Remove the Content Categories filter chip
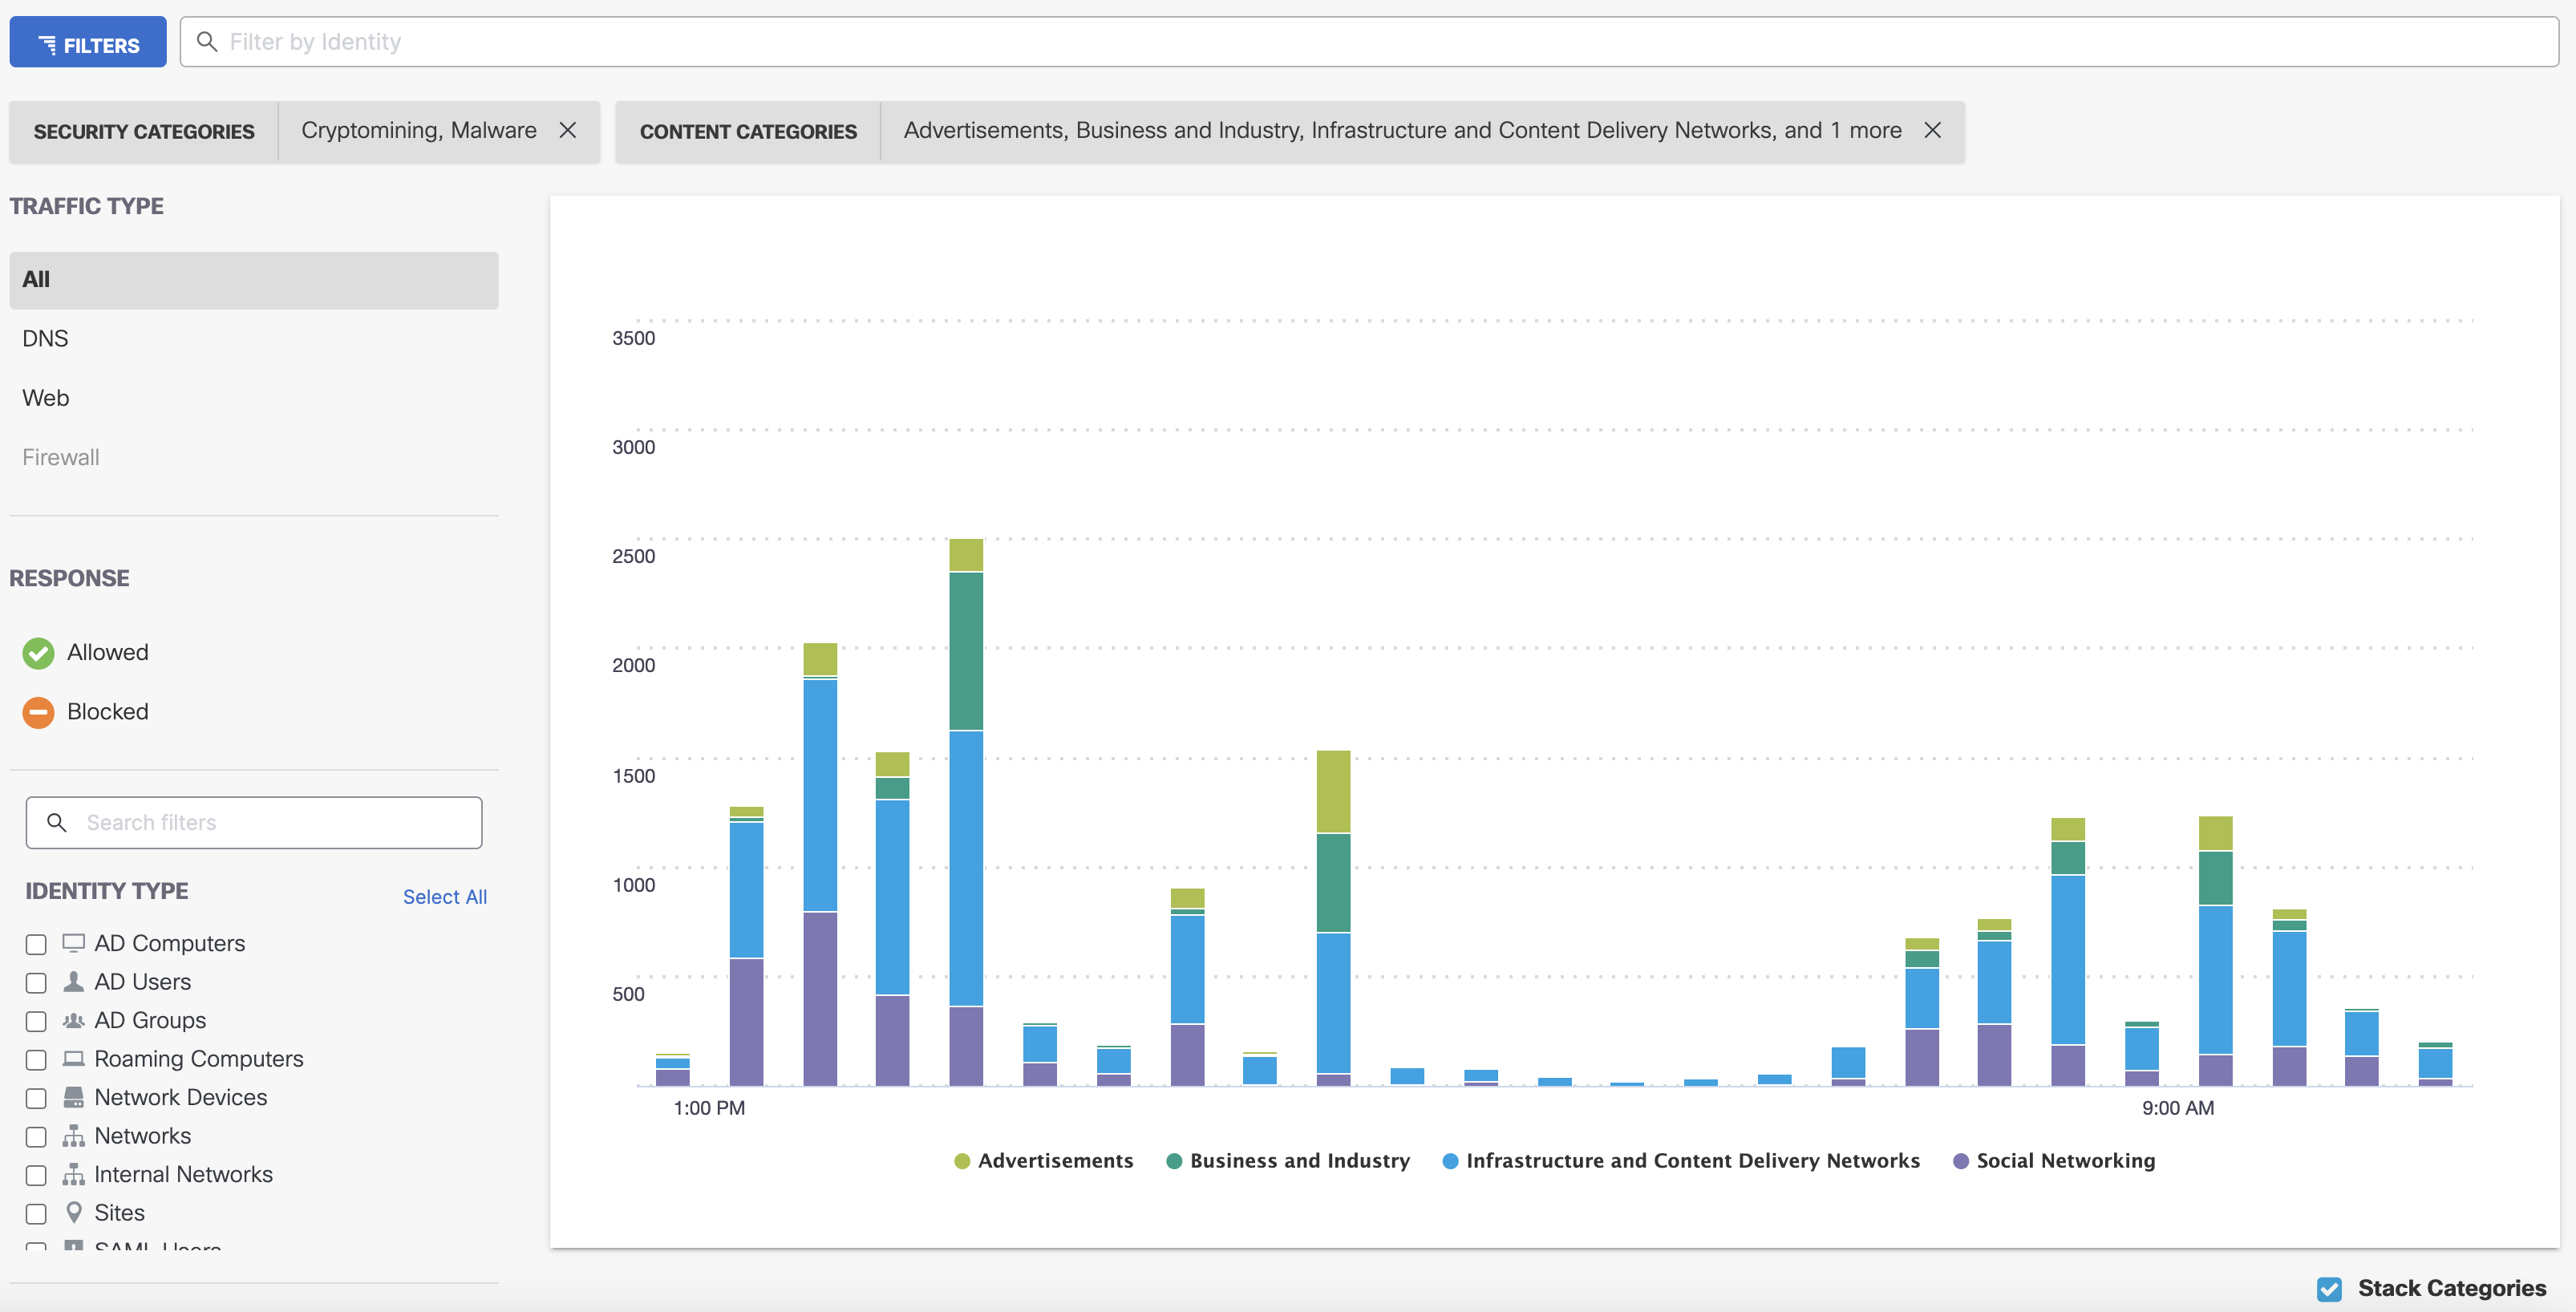 tap(1932, 131)
